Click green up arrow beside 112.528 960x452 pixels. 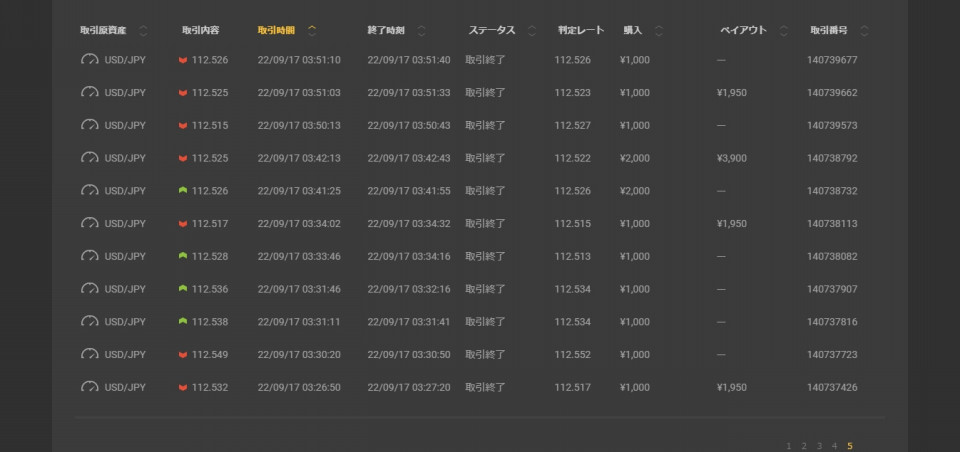point(182,256)
